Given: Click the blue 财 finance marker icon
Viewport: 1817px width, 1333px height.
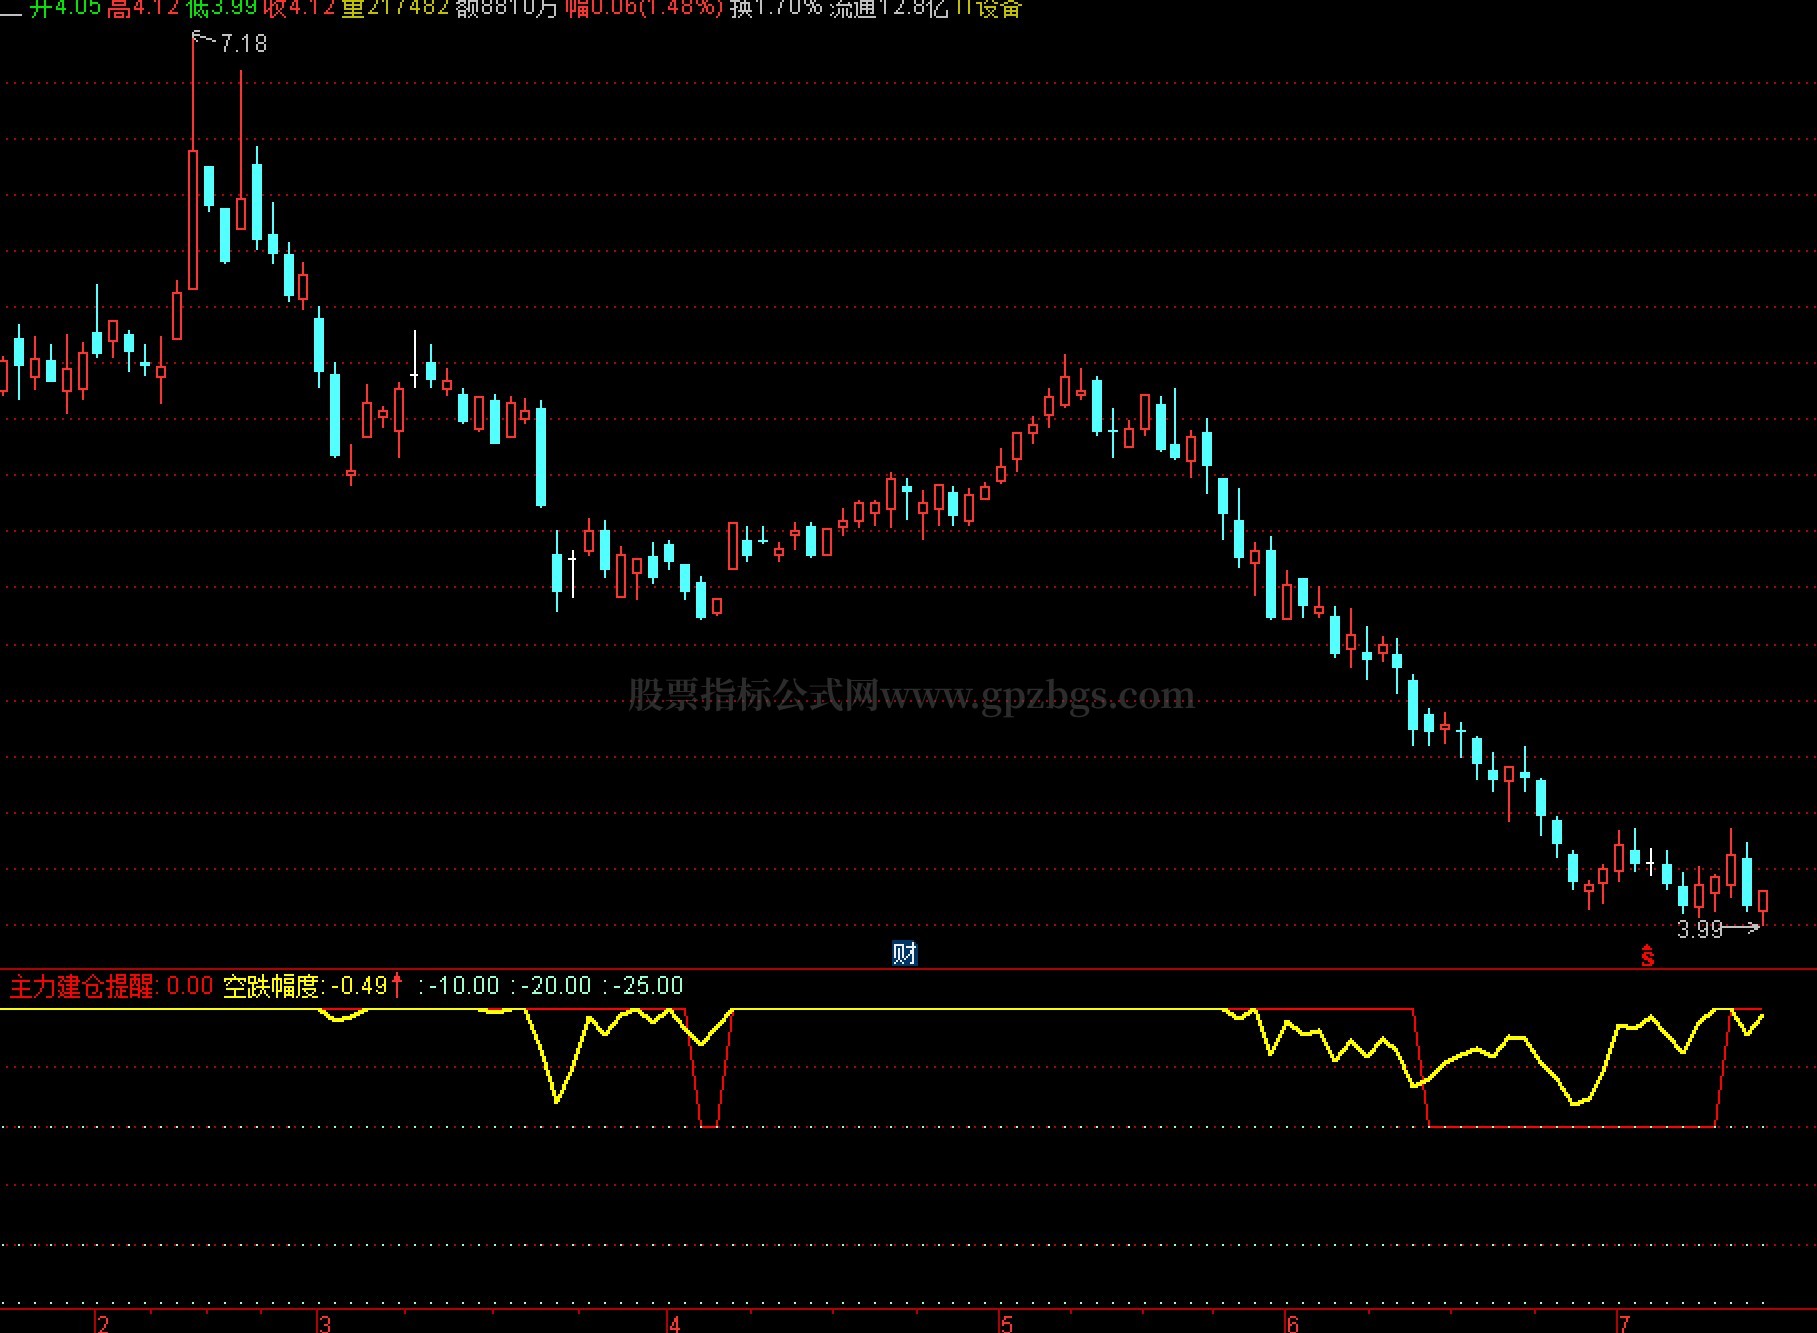Looking at the screenshot, I should tap(904, 953).
